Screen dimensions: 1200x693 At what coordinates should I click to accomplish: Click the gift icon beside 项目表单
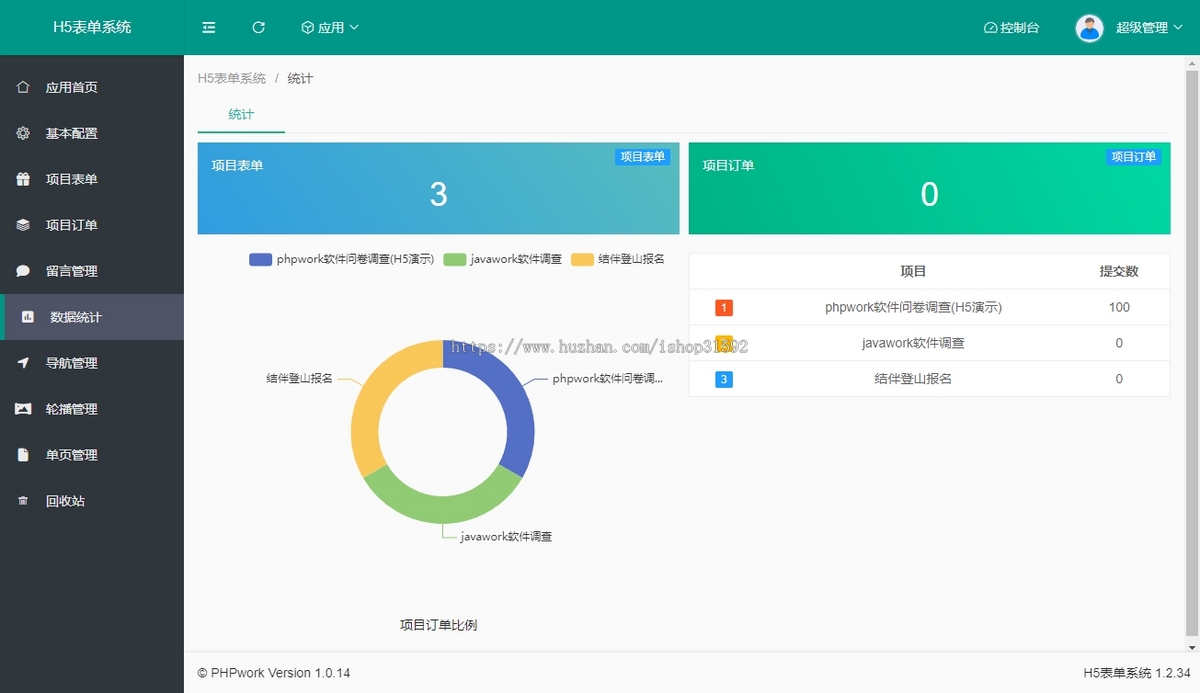click(x=23, y=179)
